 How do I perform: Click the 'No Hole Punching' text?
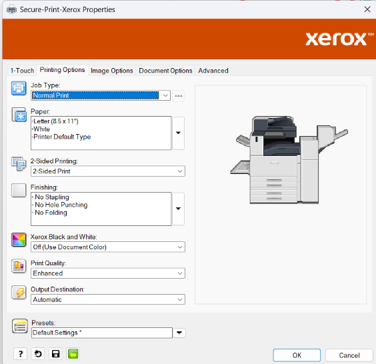(60, 205)
